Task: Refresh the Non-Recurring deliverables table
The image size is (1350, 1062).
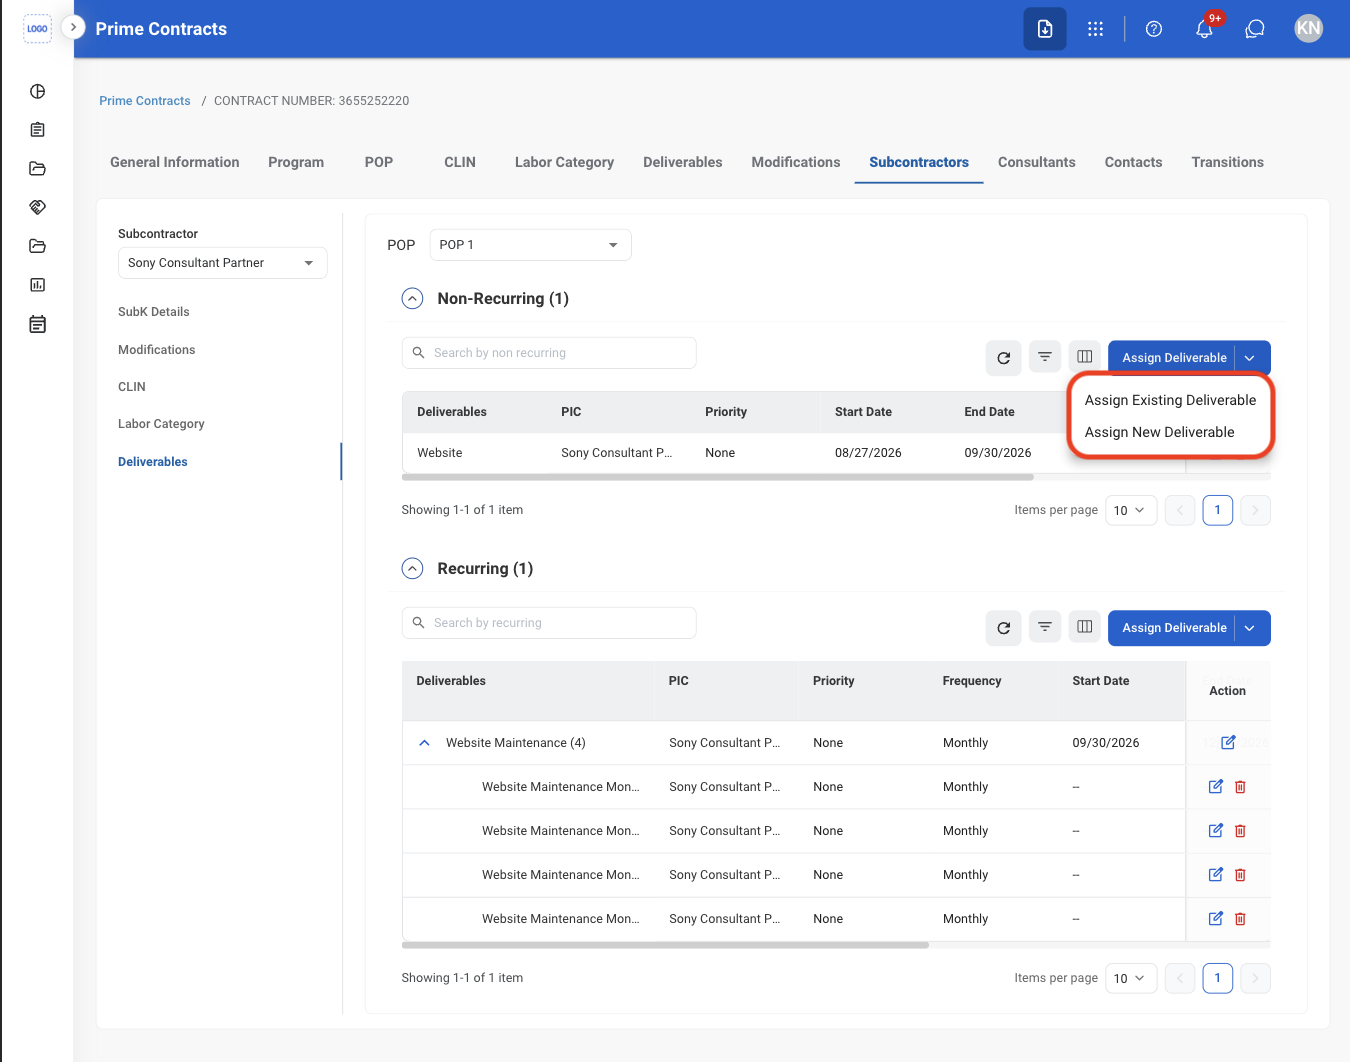Action: coord(1004,358)
